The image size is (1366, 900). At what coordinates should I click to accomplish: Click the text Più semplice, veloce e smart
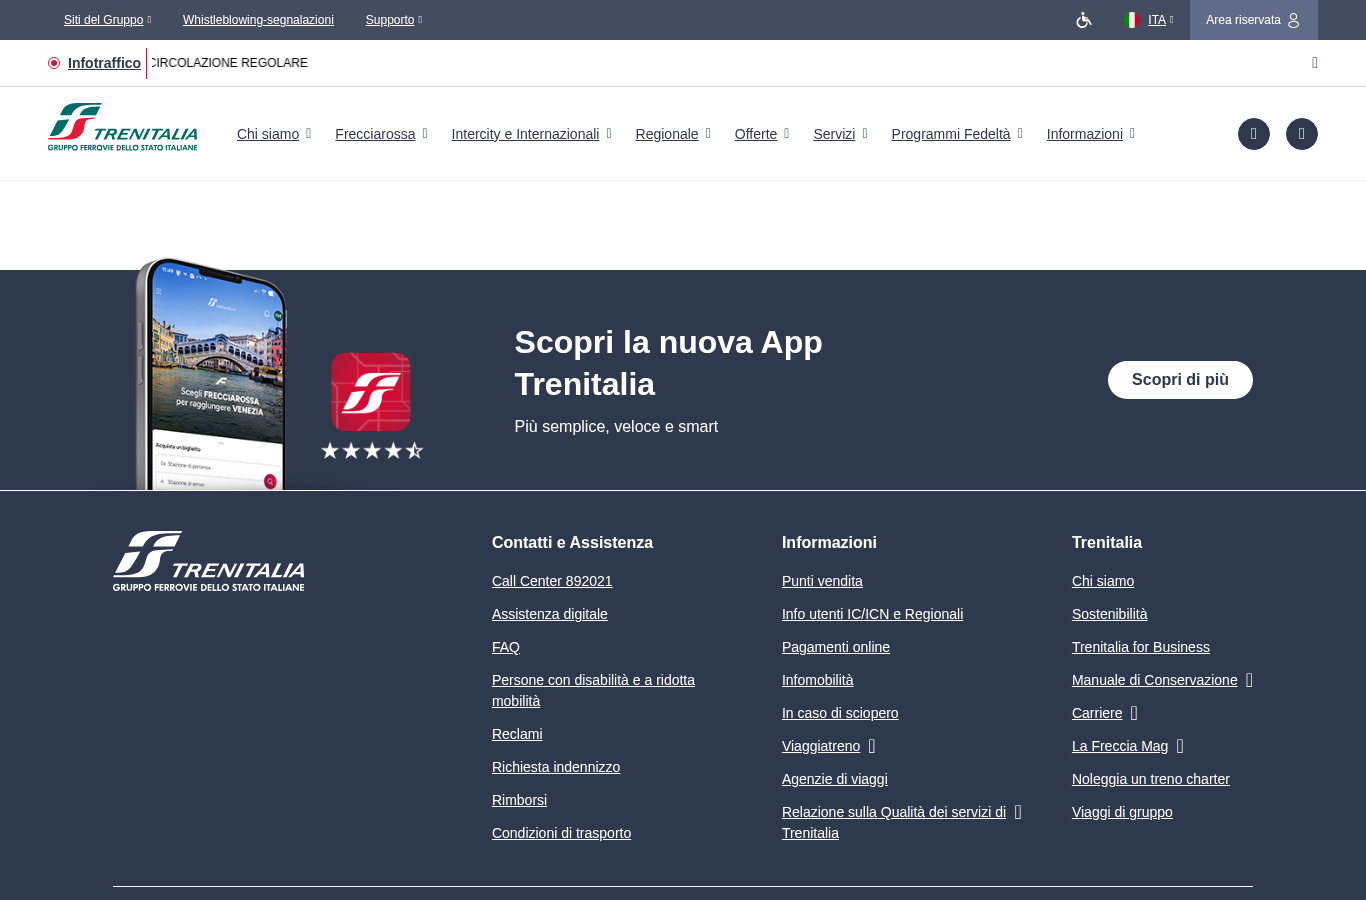(616, 427)
